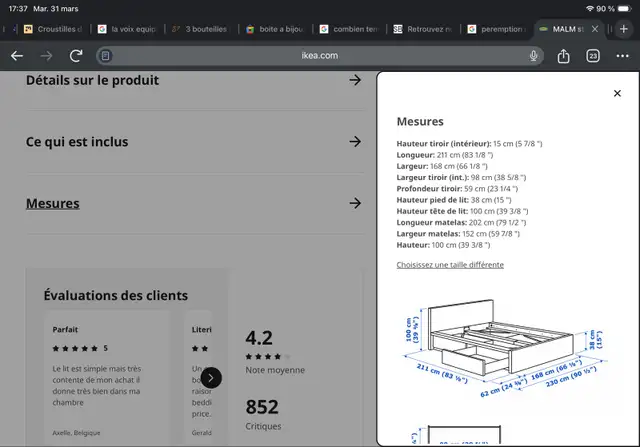
Task: Click the bed dimensions diagram
Action: point(505,348)
